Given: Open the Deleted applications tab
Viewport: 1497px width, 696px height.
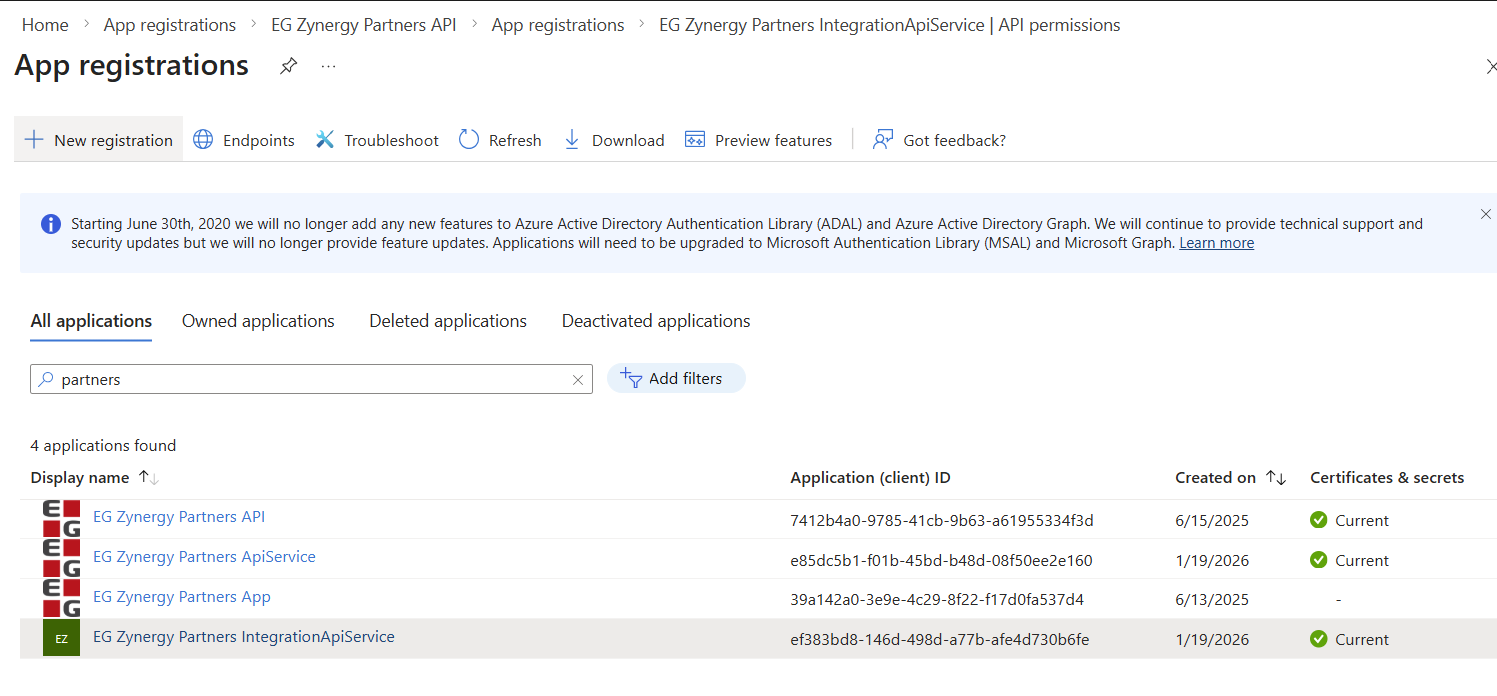Looking at the screenshot, I should [x=448, y=321].
